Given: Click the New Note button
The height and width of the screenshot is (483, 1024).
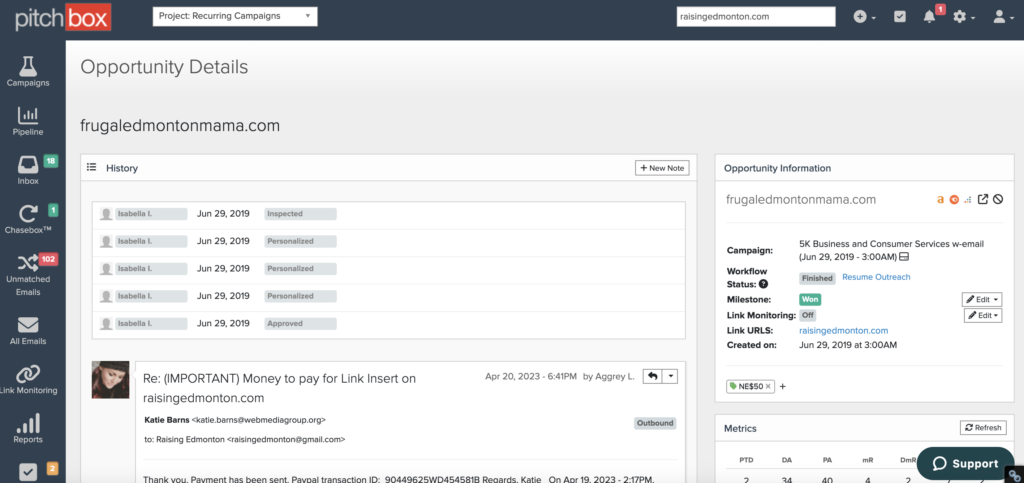Looking at the screenshot, I should [662, 168].
